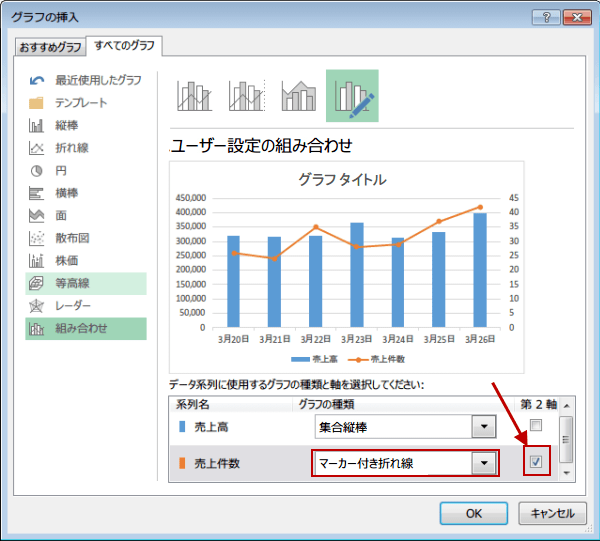Choose 折れ線 category label
Image resolution: width=600 pixels, height=541 pixels.
72,148
